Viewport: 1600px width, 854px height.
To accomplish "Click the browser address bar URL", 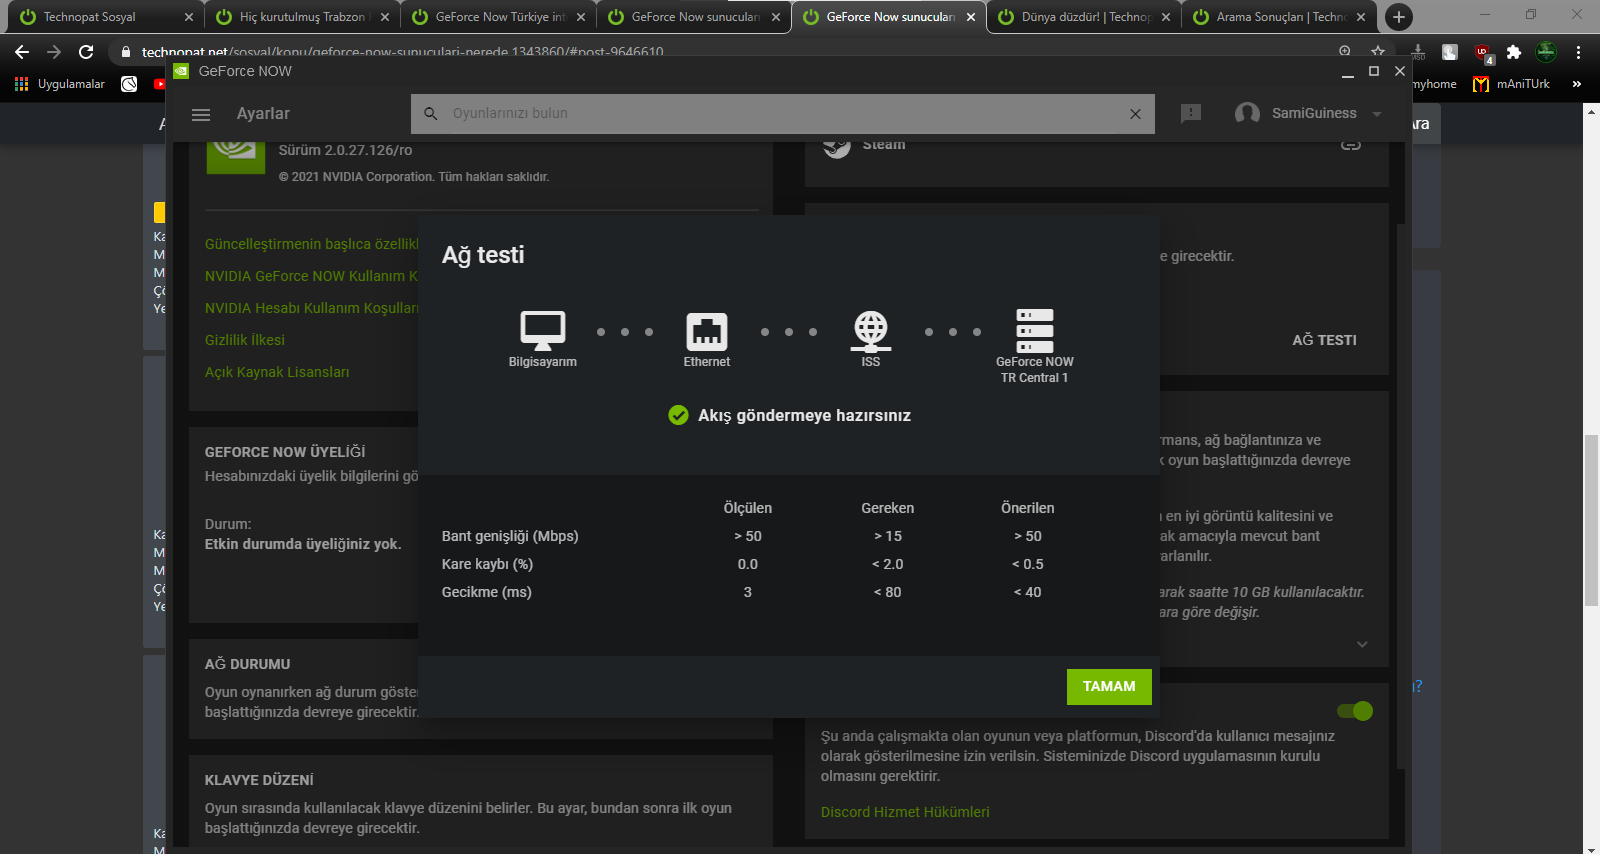I will click(x=402, y=52).
